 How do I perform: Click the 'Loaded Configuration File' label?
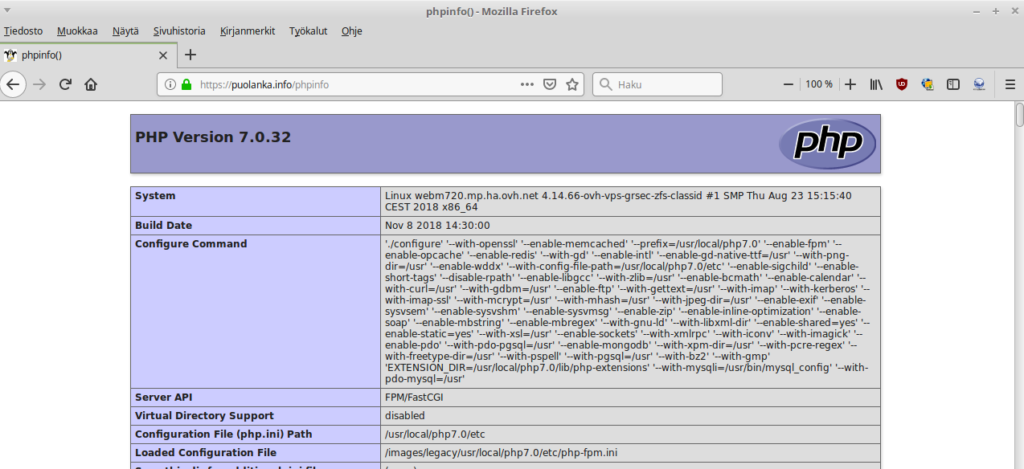(205, 453)
